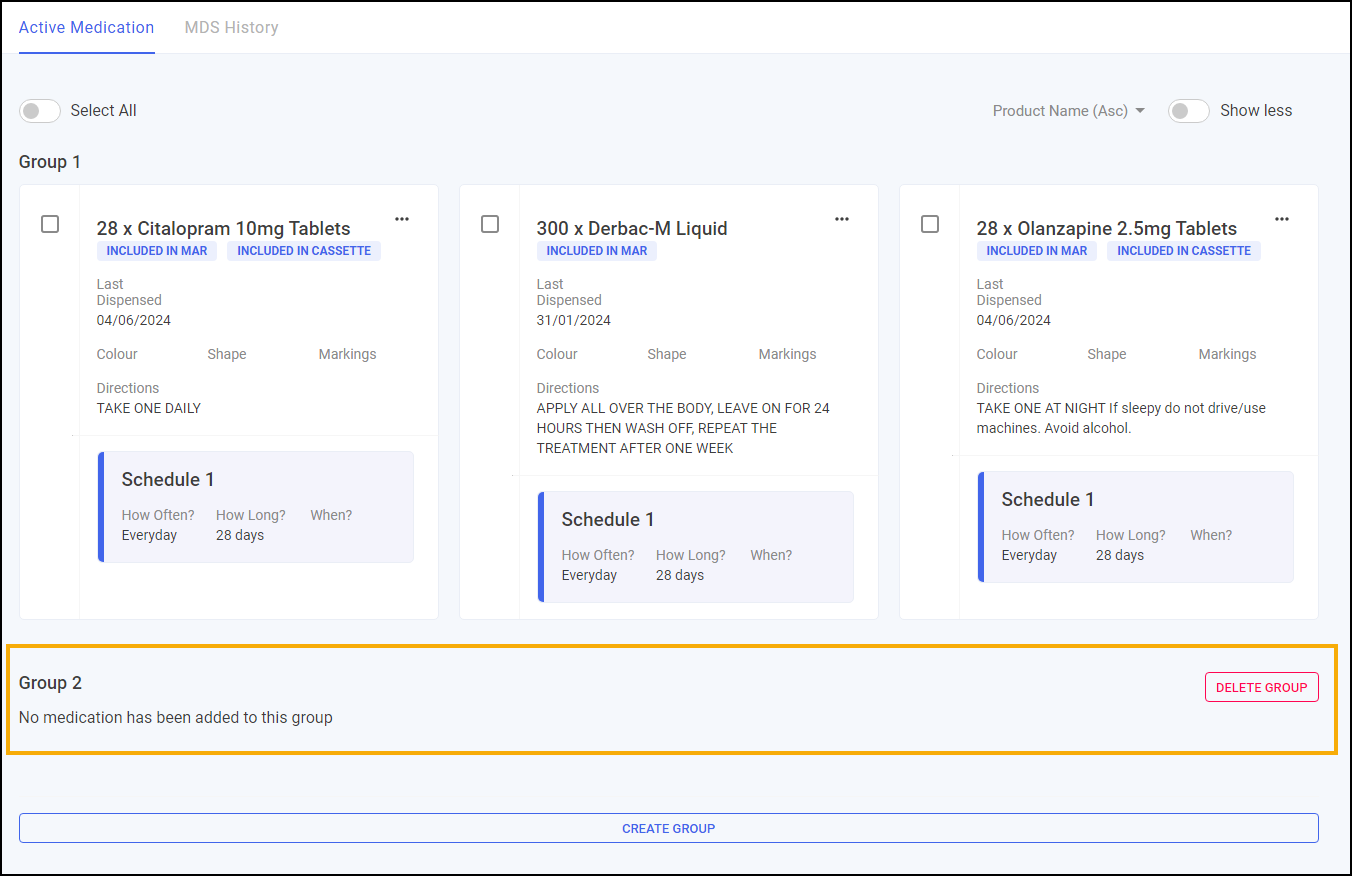Click Included in Cassette badge on Citalopram
Image resolution: width=1352 pixels, height=876 pixels.
pyautogui.click(x=304, y=251)
